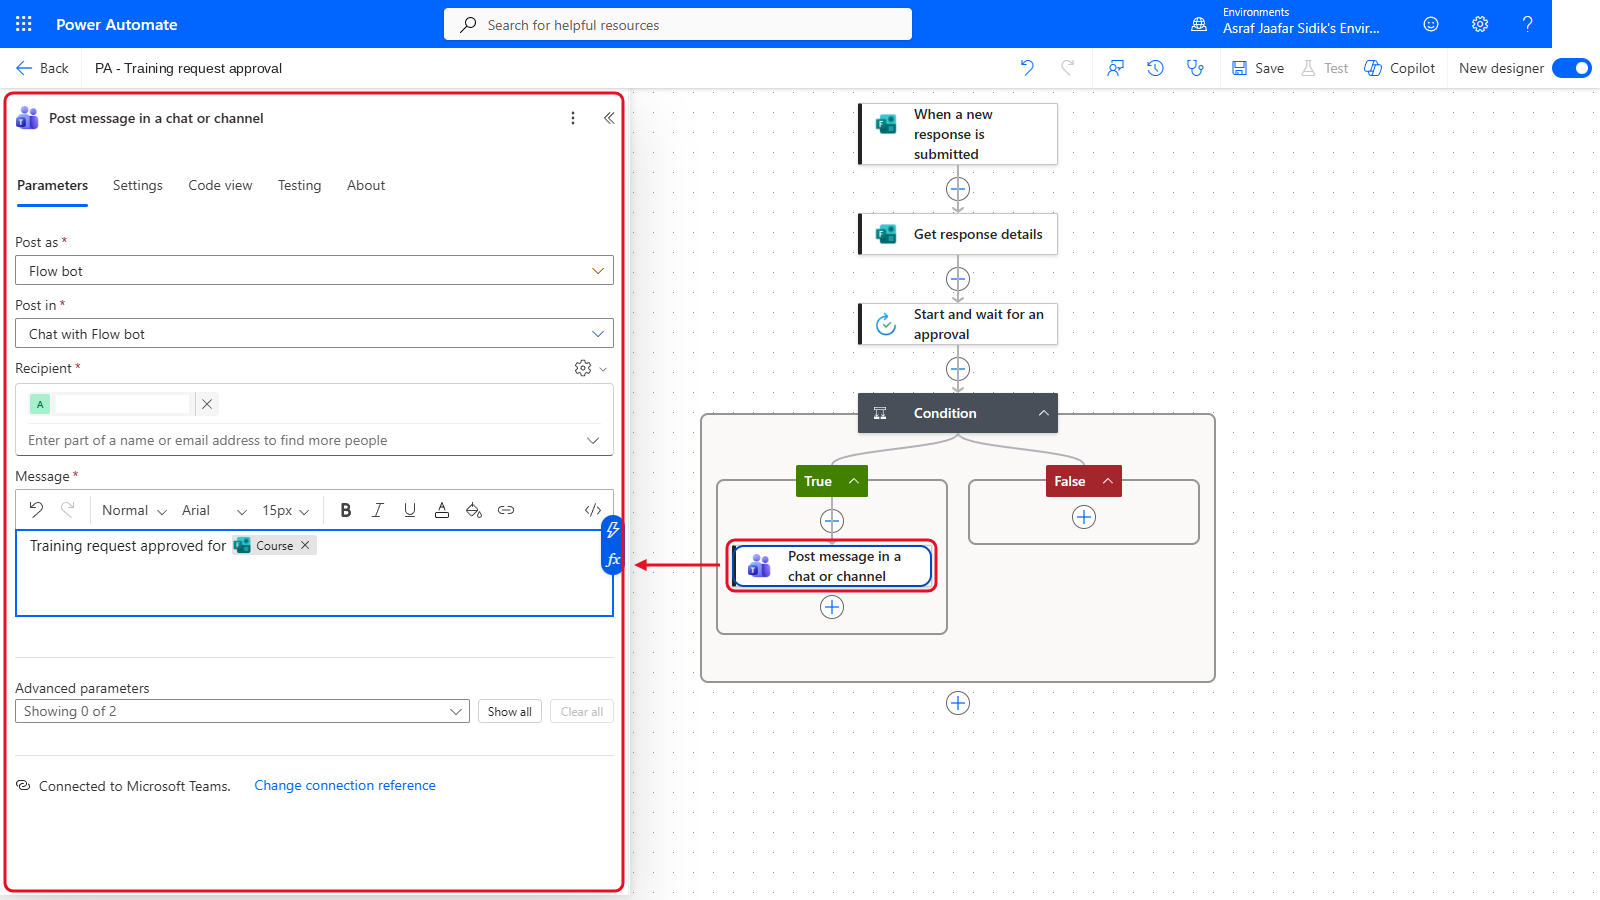Toggle underline formatting in message
The height and width of the screenshot is (900, 1600).
(410, 510)
